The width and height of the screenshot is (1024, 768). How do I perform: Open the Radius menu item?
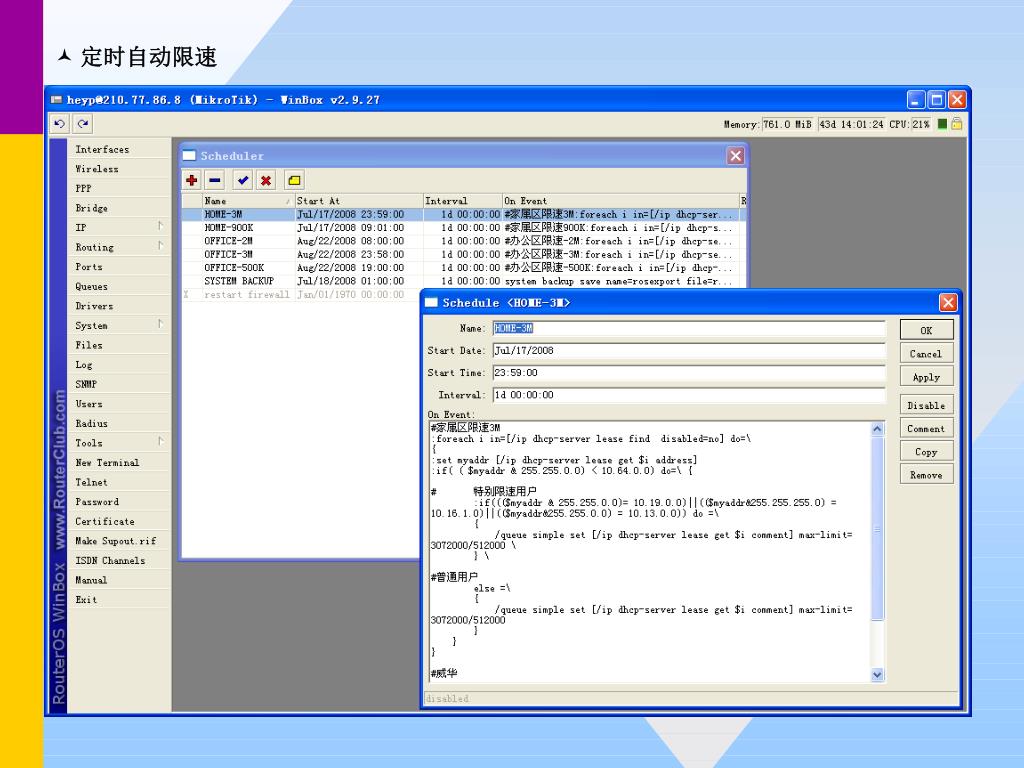coord(118,424)
